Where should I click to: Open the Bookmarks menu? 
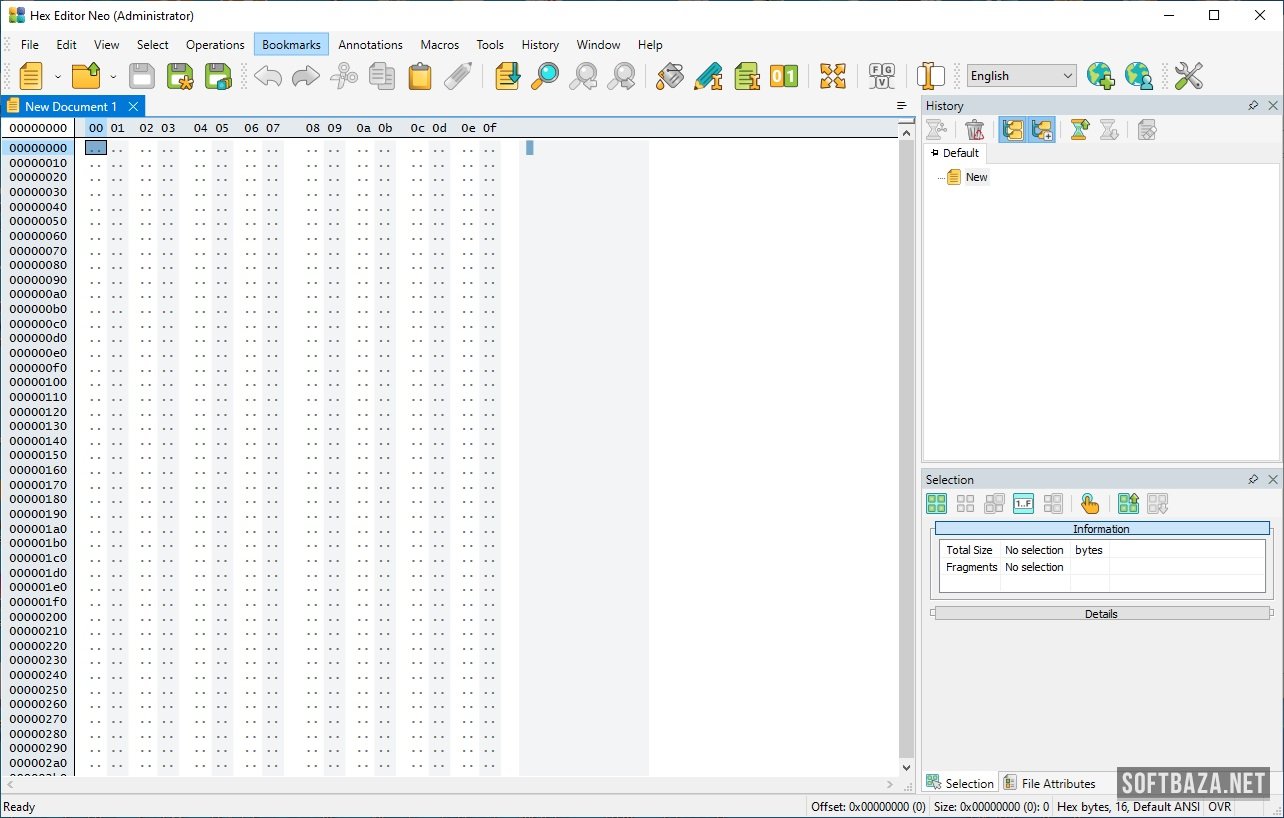pyautogui.click(x=291, y=45)
